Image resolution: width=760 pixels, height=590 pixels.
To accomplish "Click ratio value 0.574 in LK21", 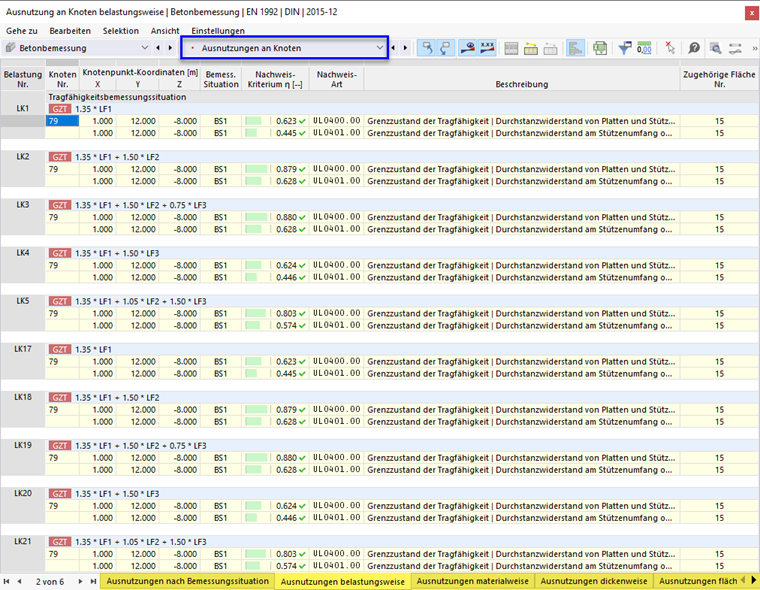I will 286,566.
